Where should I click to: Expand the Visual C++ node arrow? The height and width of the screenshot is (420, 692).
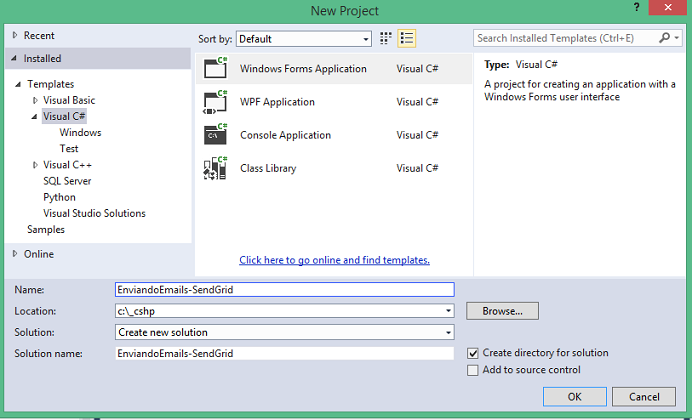pos(35,165)
